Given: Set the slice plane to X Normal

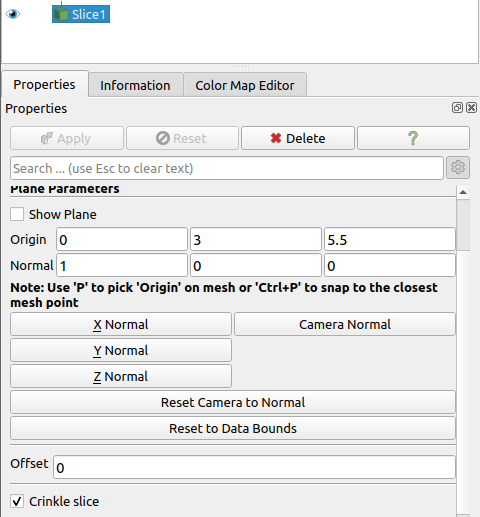Looking at the screenshot, I should (121, 324).
